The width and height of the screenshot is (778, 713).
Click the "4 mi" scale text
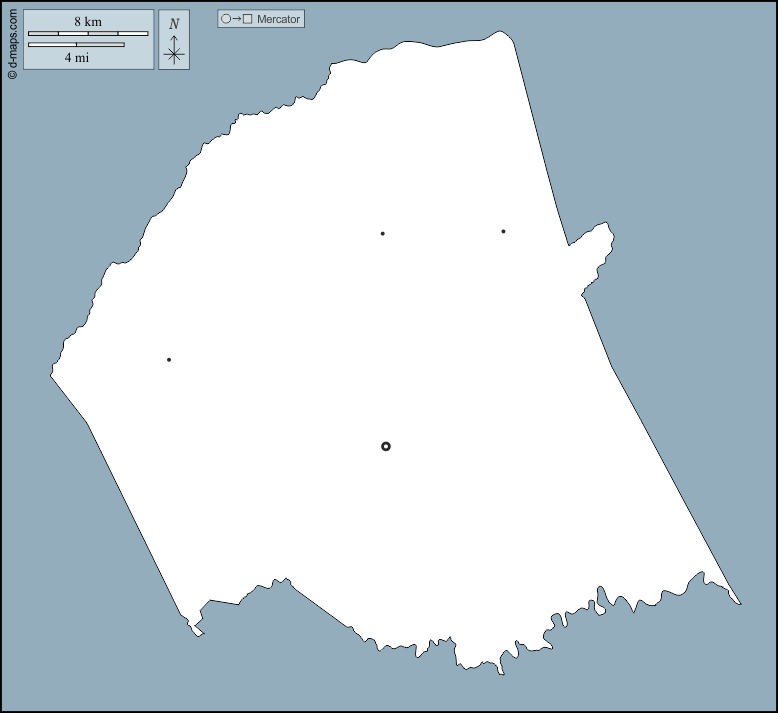pos(75,58)
